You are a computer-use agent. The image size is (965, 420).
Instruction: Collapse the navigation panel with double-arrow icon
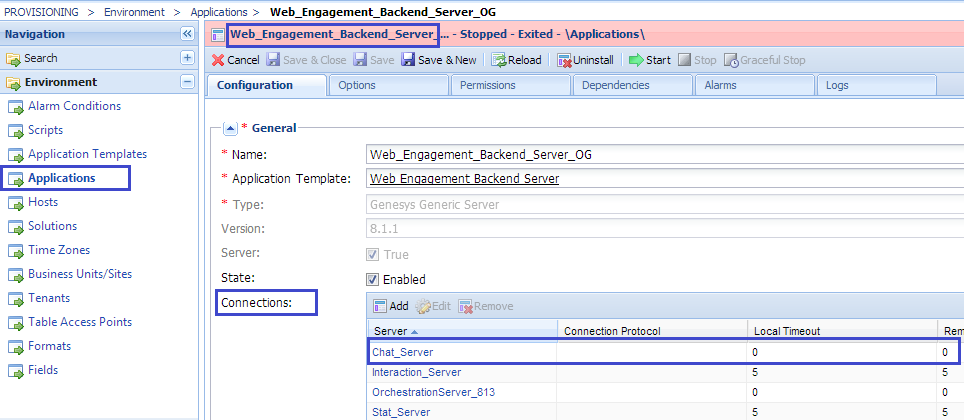[187, 34]
